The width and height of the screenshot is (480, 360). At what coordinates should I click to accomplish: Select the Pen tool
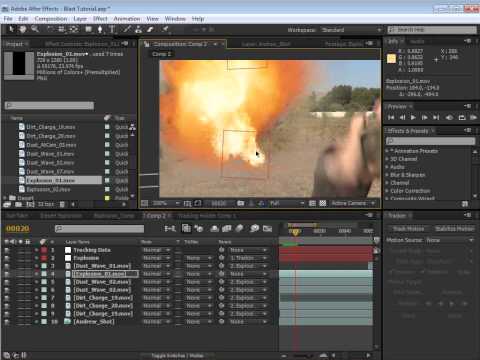coord(100,29)
